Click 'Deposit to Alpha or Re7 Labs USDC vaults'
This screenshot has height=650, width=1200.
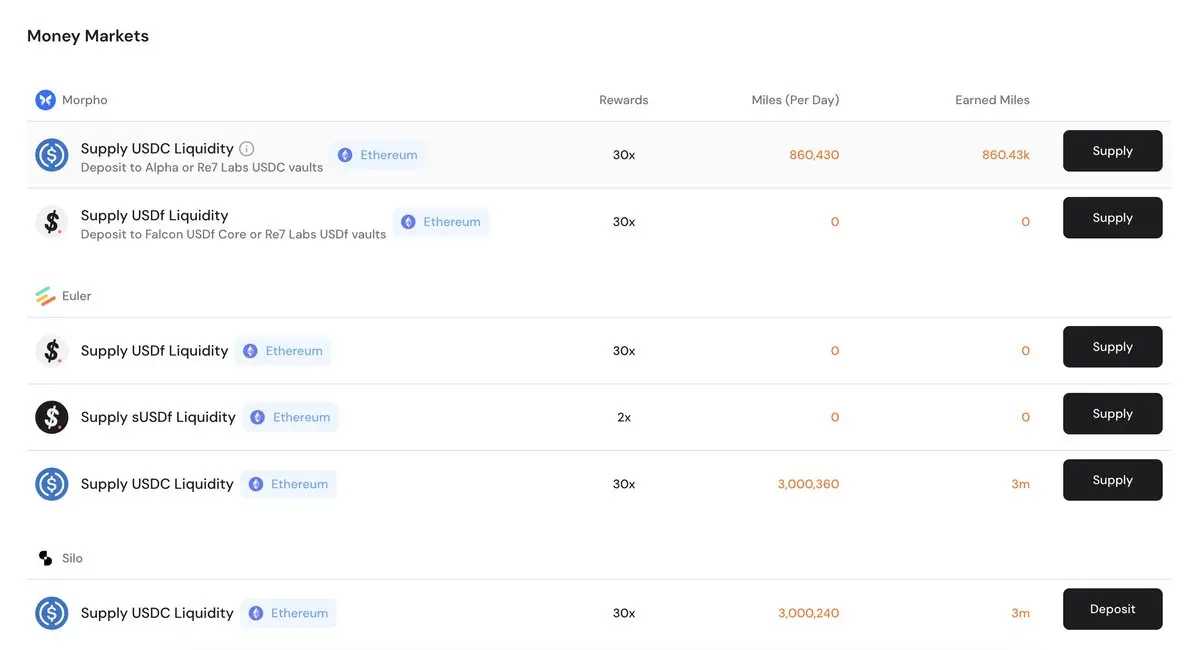coord(202,168)
